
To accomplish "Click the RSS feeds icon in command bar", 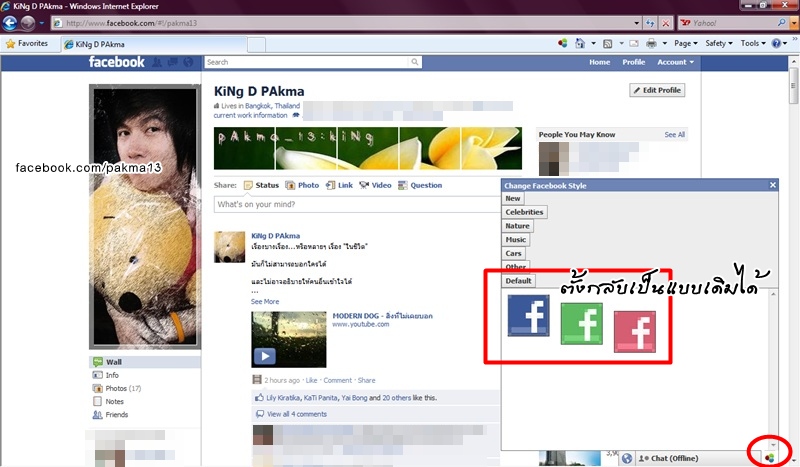I will point(607,44).
